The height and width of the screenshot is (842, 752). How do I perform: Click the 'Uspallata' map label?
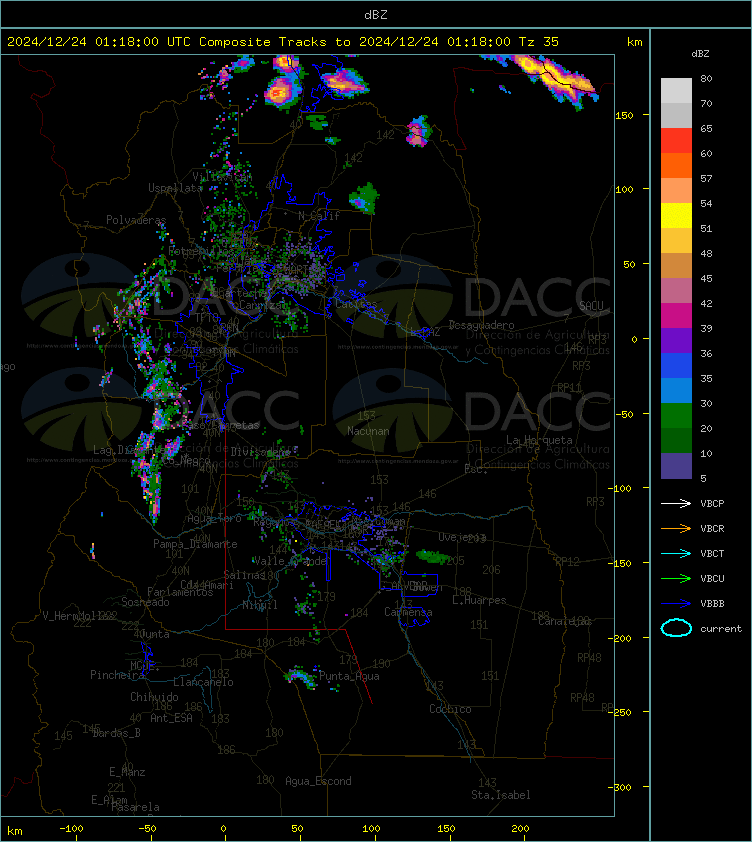(x=175, y=188)
